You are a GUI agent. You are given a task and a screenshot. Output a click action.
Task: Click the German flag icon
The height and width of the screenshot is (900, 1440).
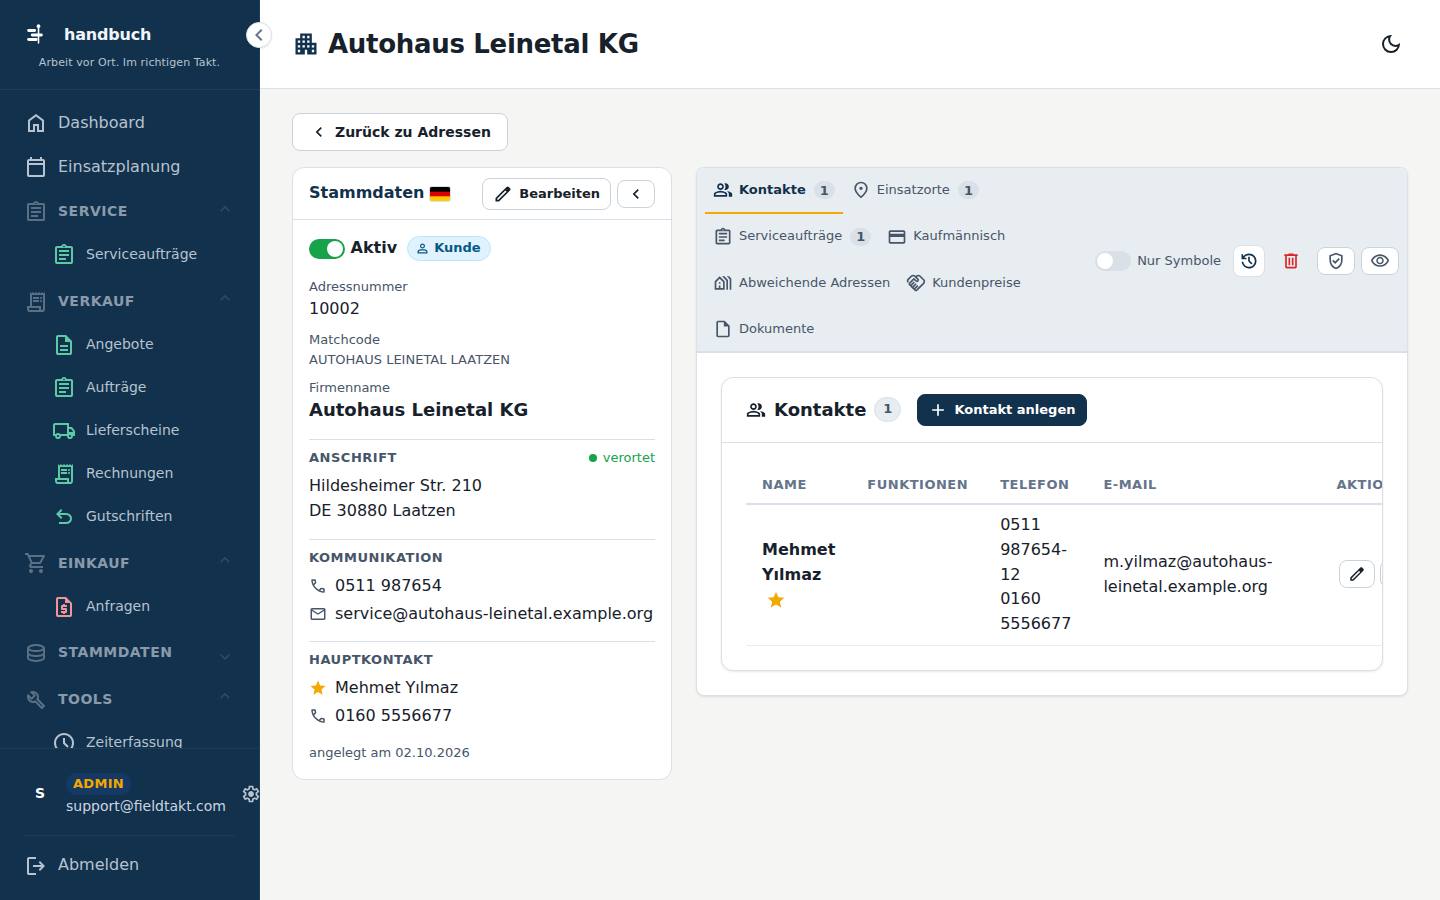[x=440, y=194]
